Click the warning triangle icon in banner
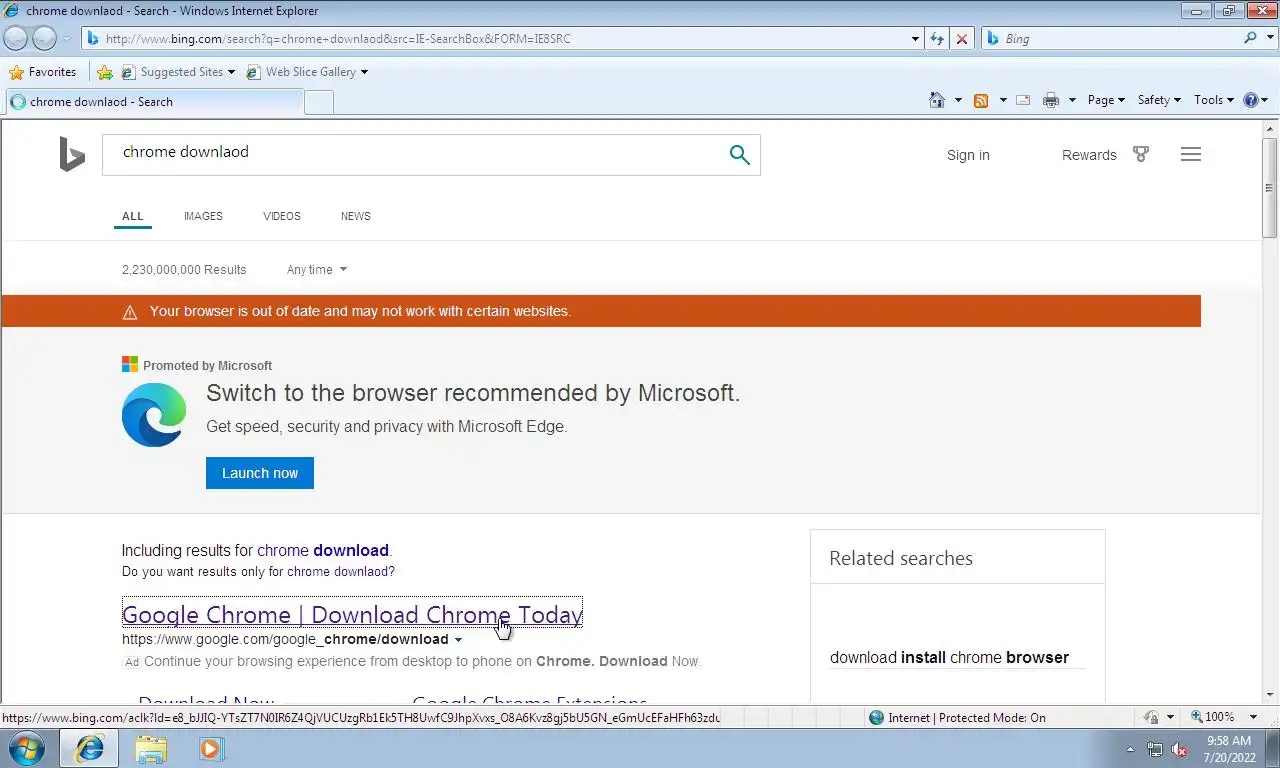The image size is (1280, 768). click(130, 312)
